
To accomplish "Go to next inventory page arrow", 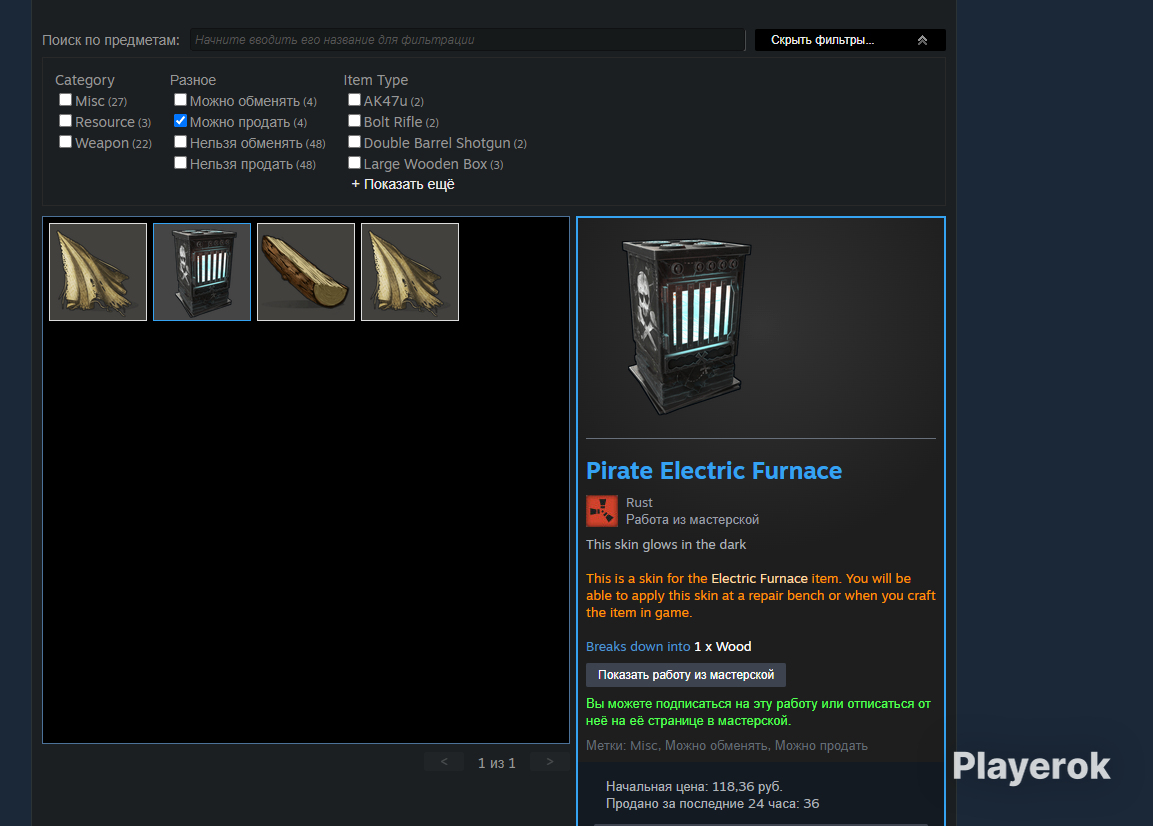I will point(549,762).
